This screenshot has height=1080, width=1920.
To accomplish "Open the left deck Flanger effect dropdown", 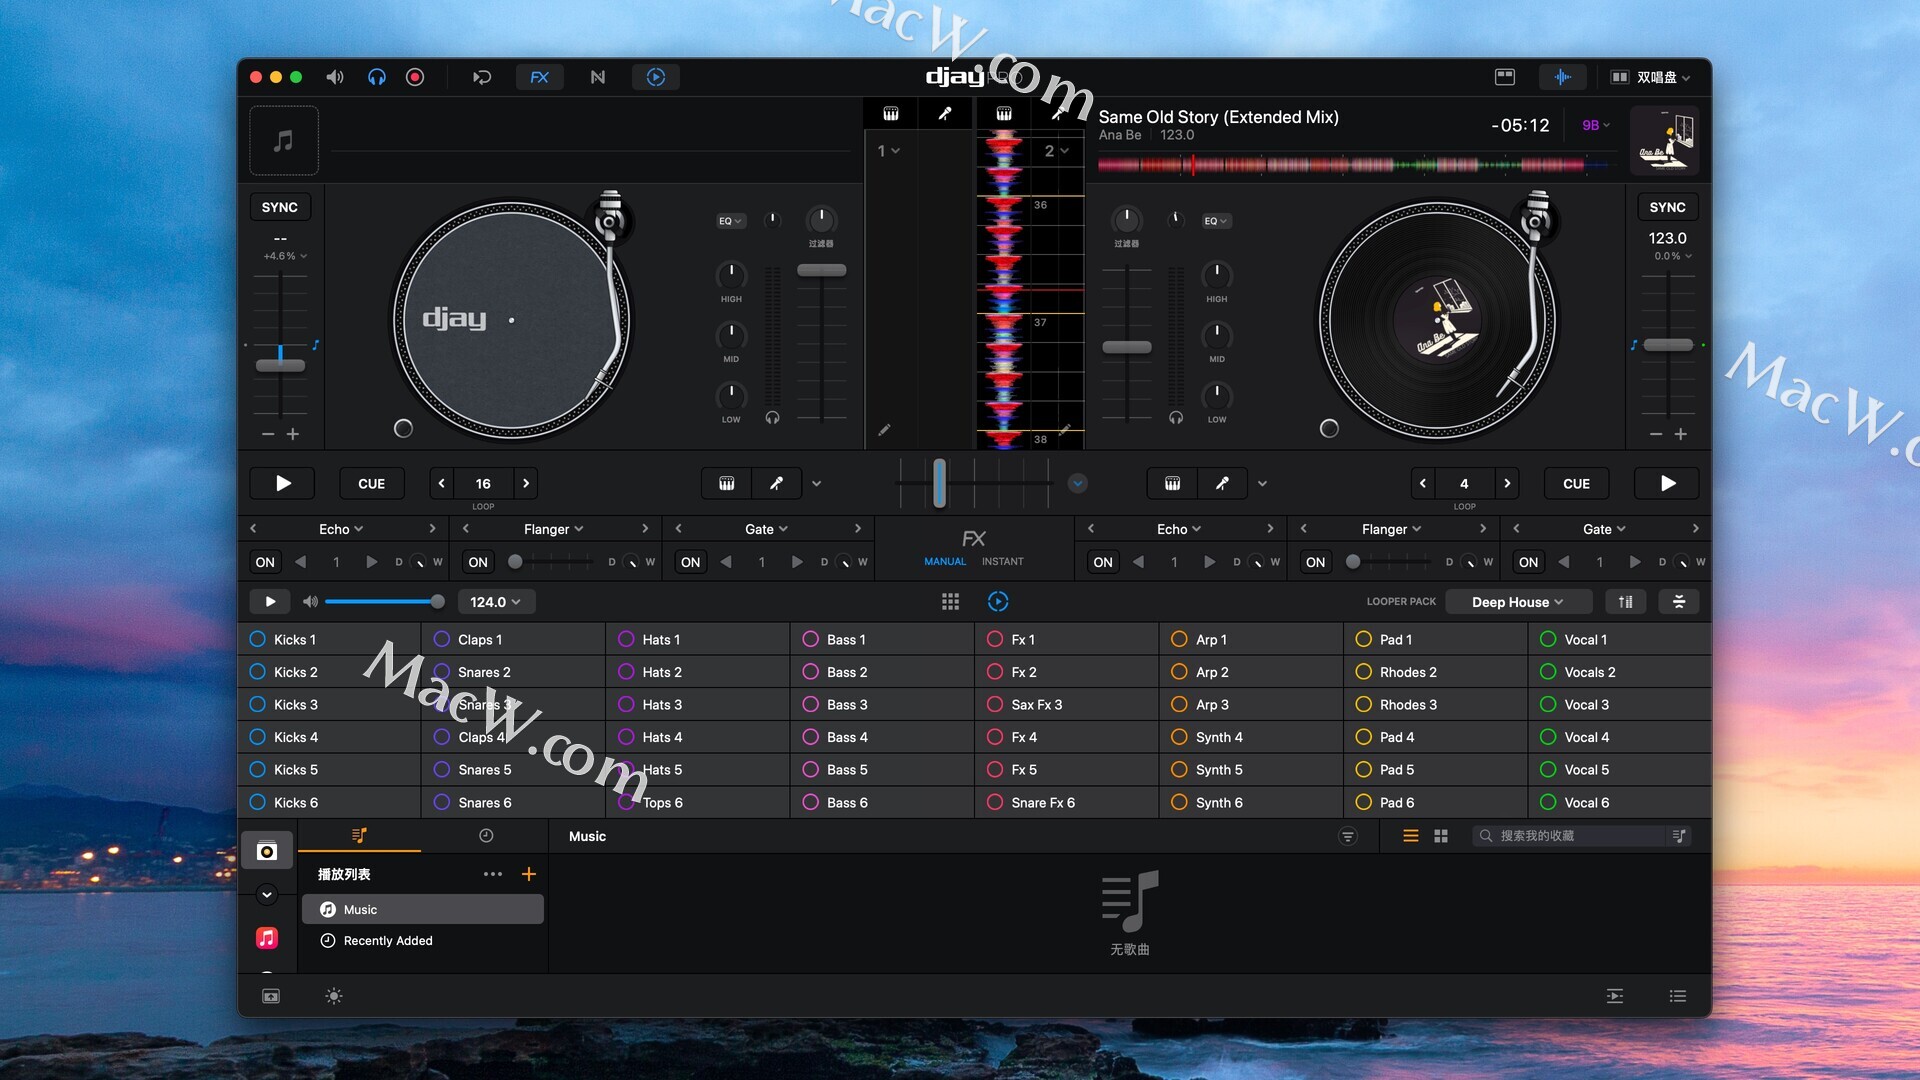I will point(553,529).
